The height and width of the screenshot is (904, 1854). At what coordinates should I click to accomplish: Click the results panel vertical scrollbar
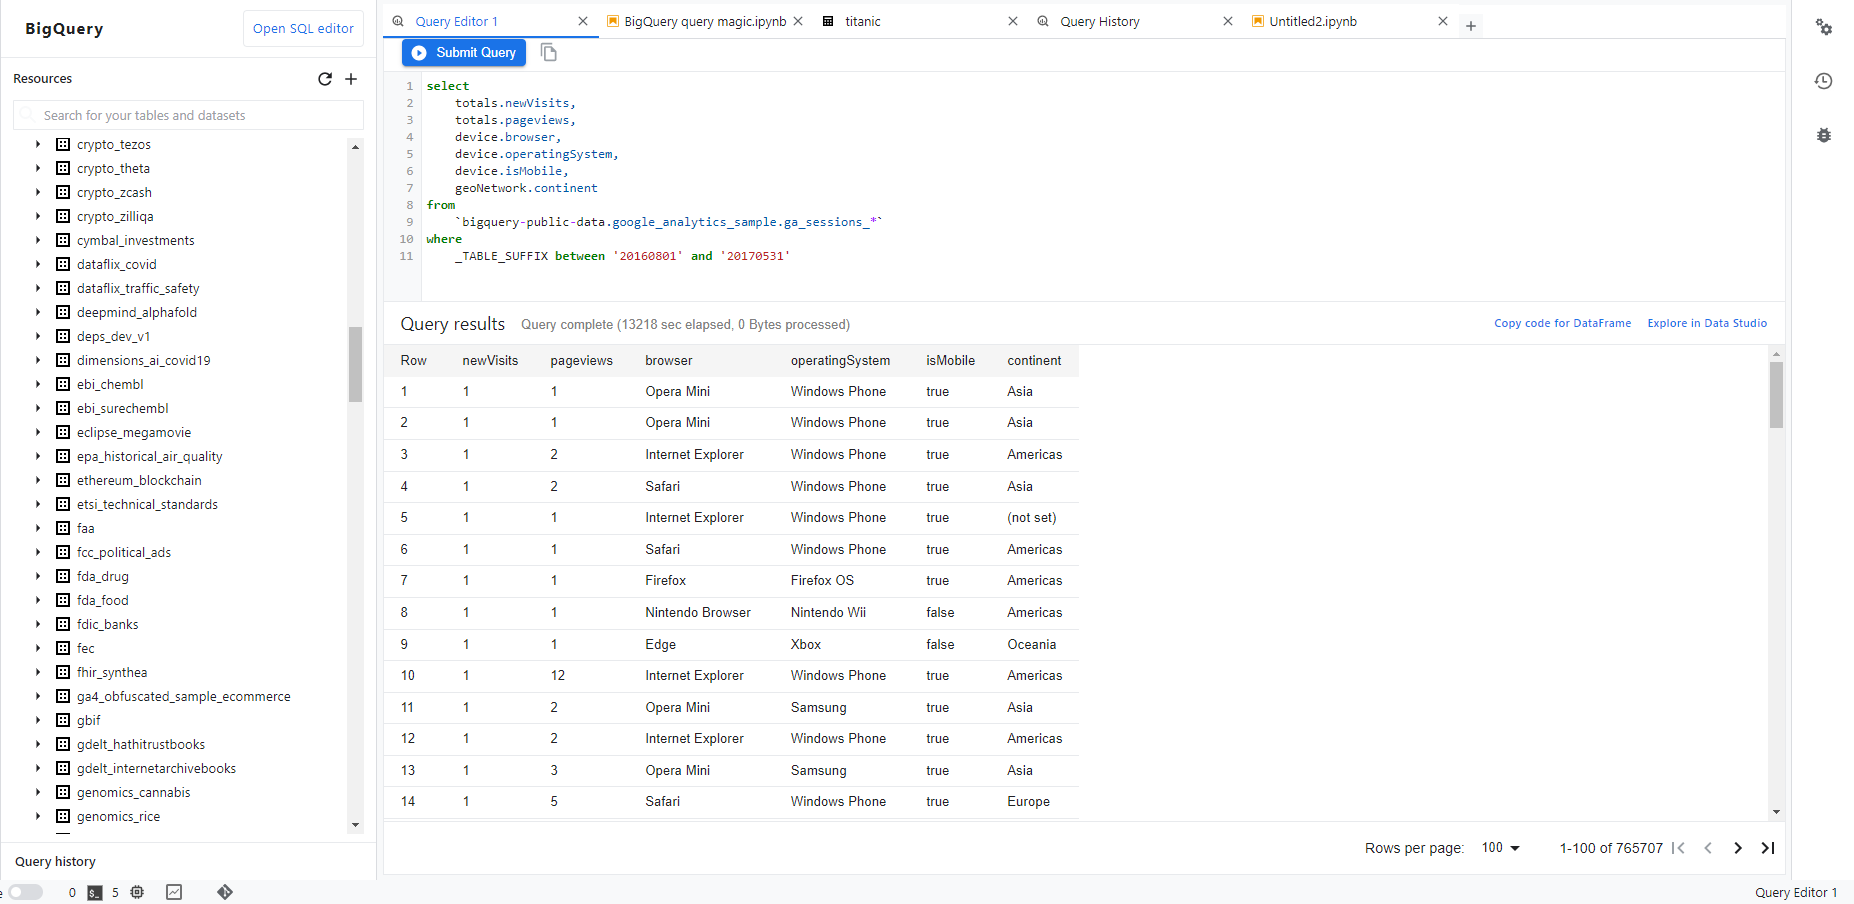coord(1777,396)
